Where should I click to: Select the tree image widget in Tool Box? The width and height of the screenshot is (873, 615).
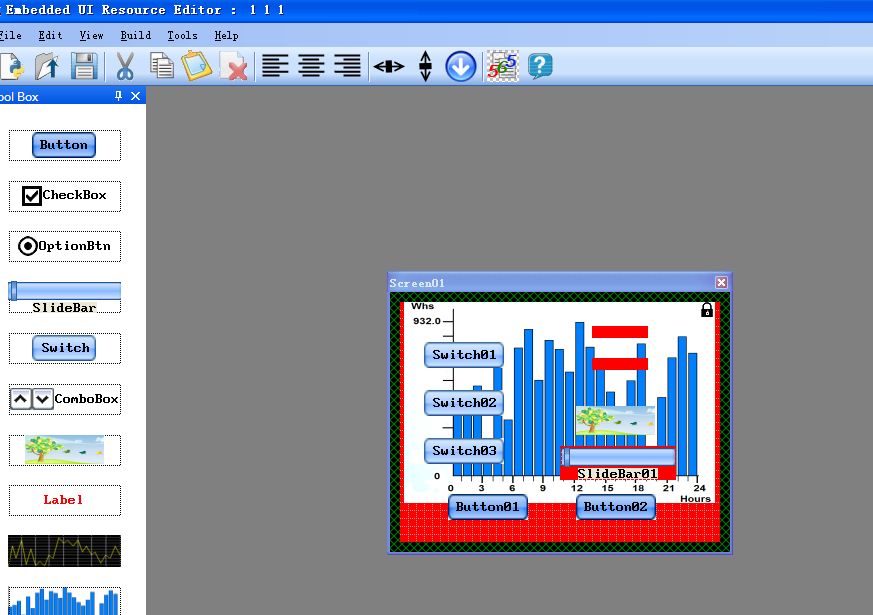point(64,450)
